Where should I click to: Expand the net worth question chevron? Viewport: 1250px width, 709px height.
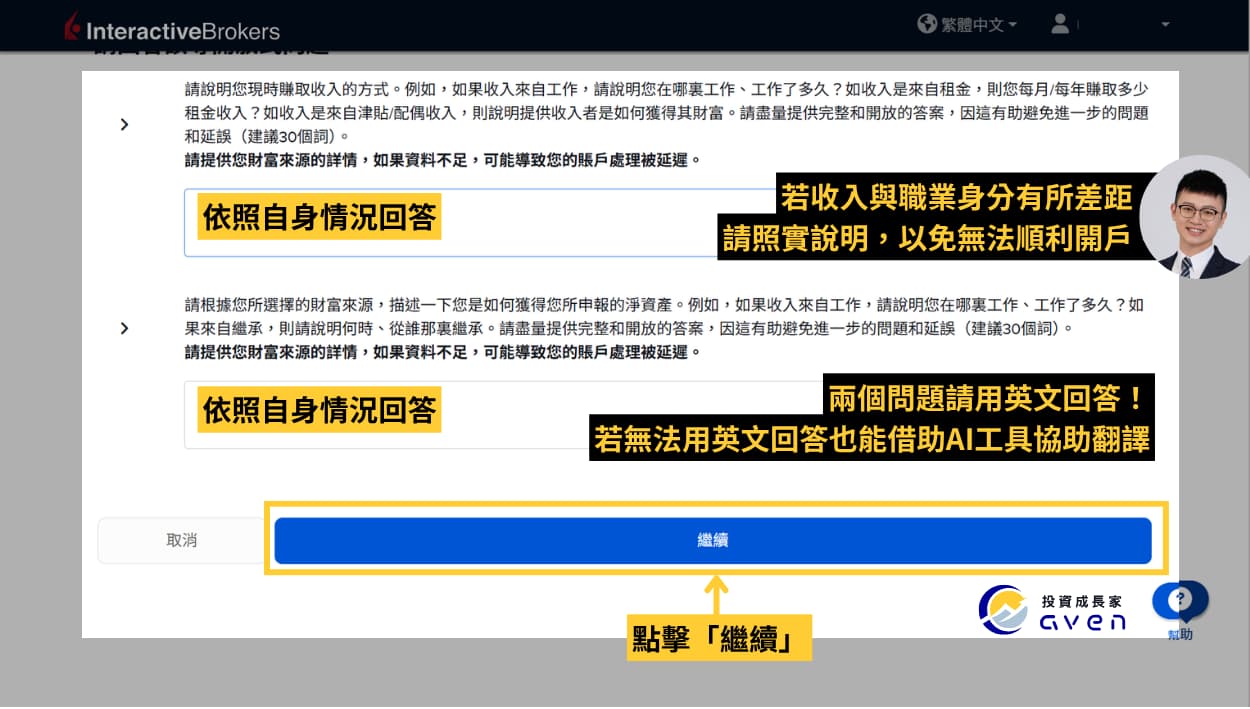pos(124,328)
